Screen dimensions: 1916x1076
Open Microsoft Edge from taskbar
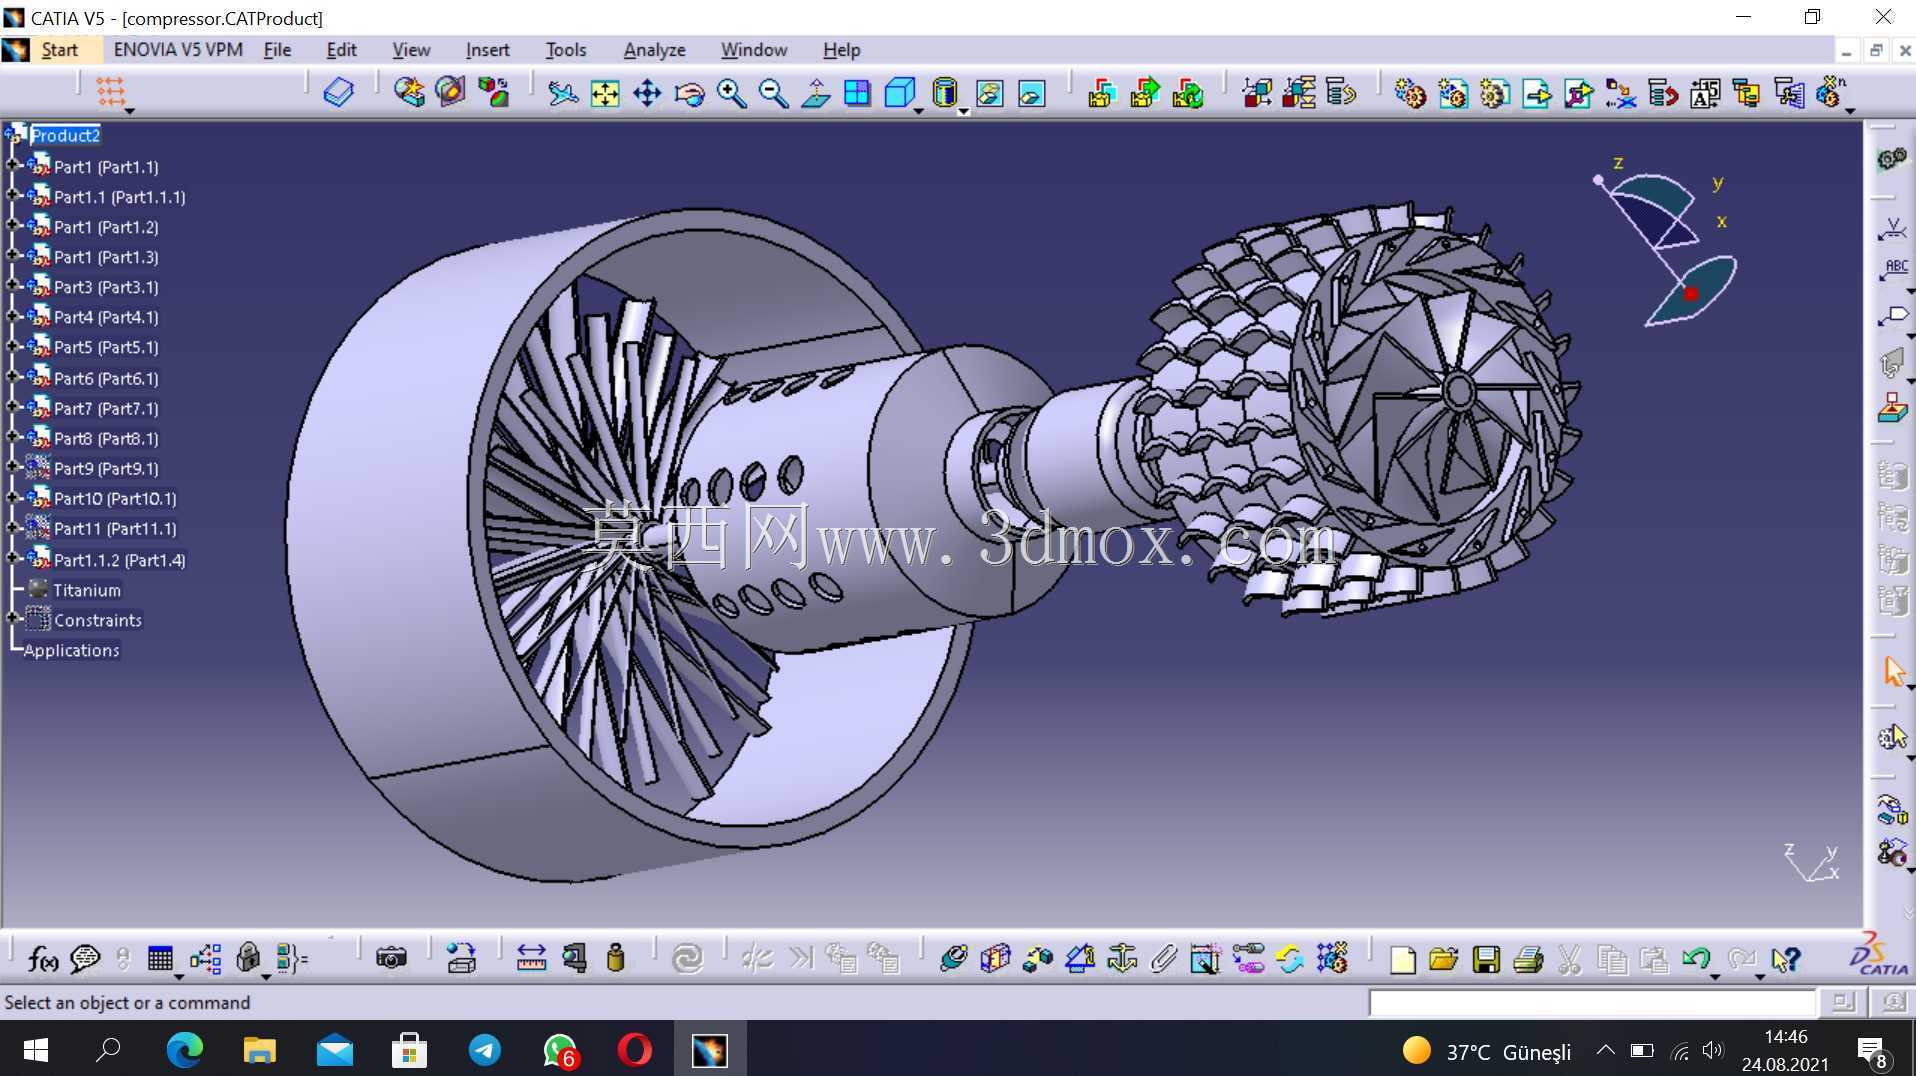(x=184, y=1050)
